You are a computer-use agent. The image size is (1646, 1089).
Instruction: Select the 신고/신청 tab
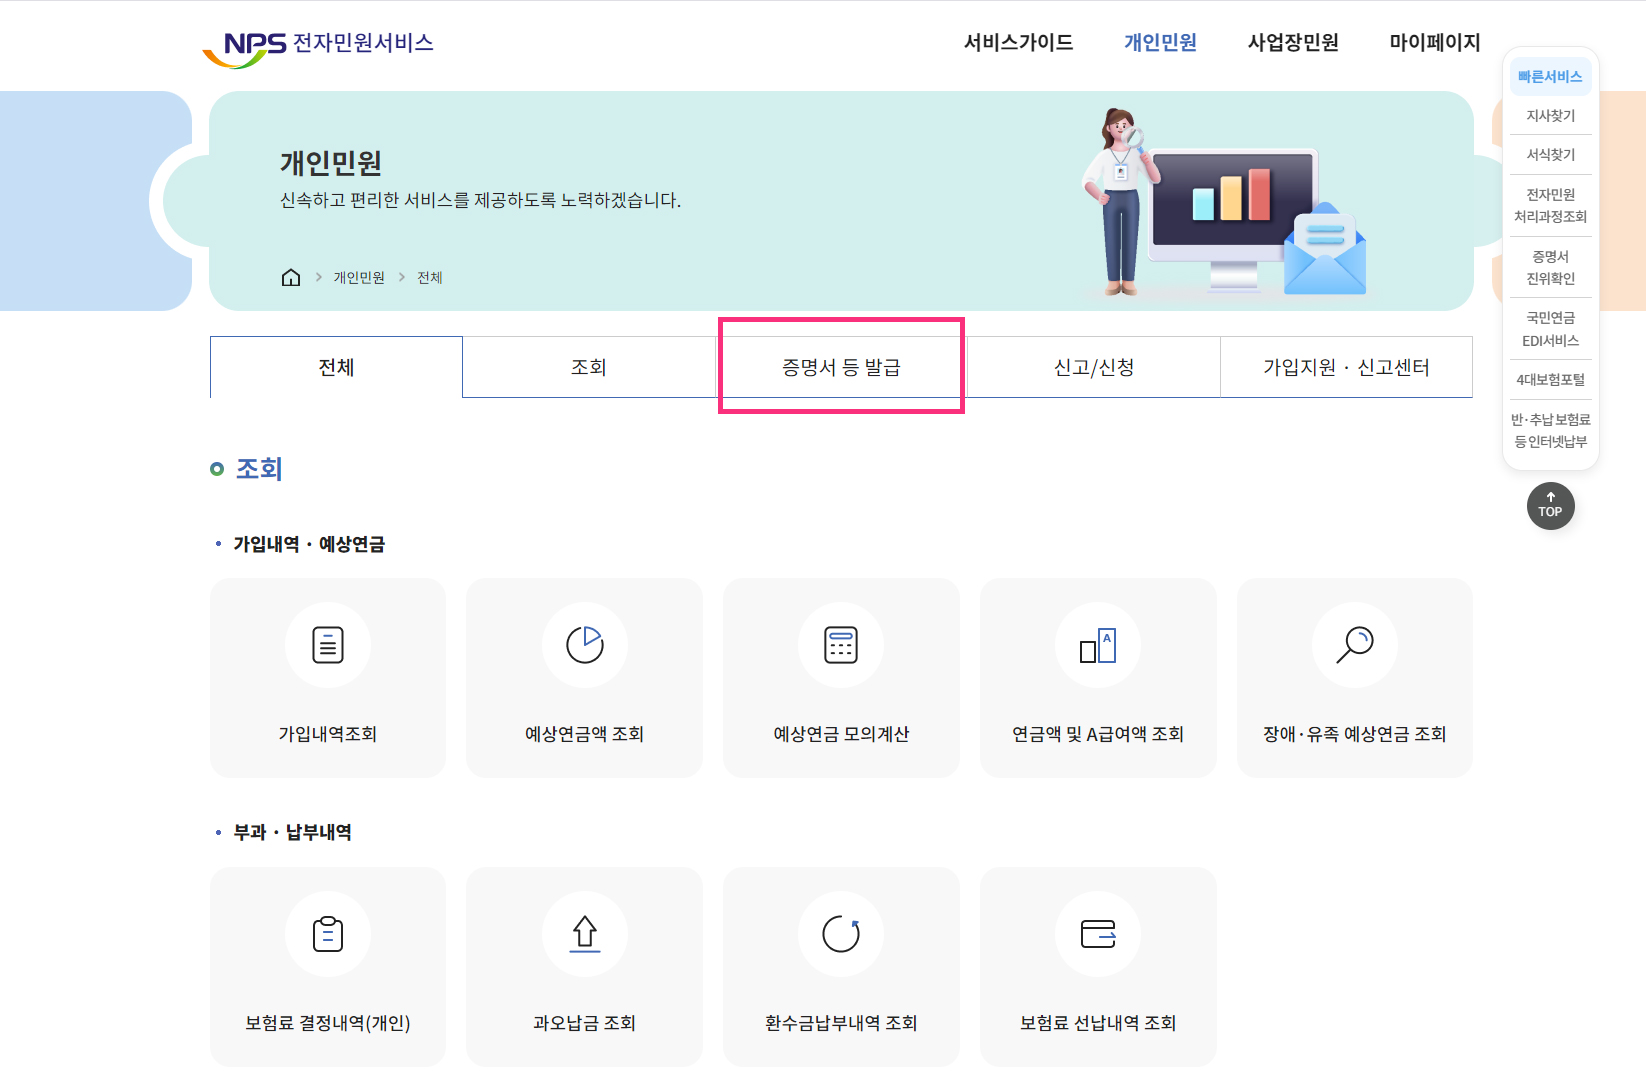(x=1093, y=366)
